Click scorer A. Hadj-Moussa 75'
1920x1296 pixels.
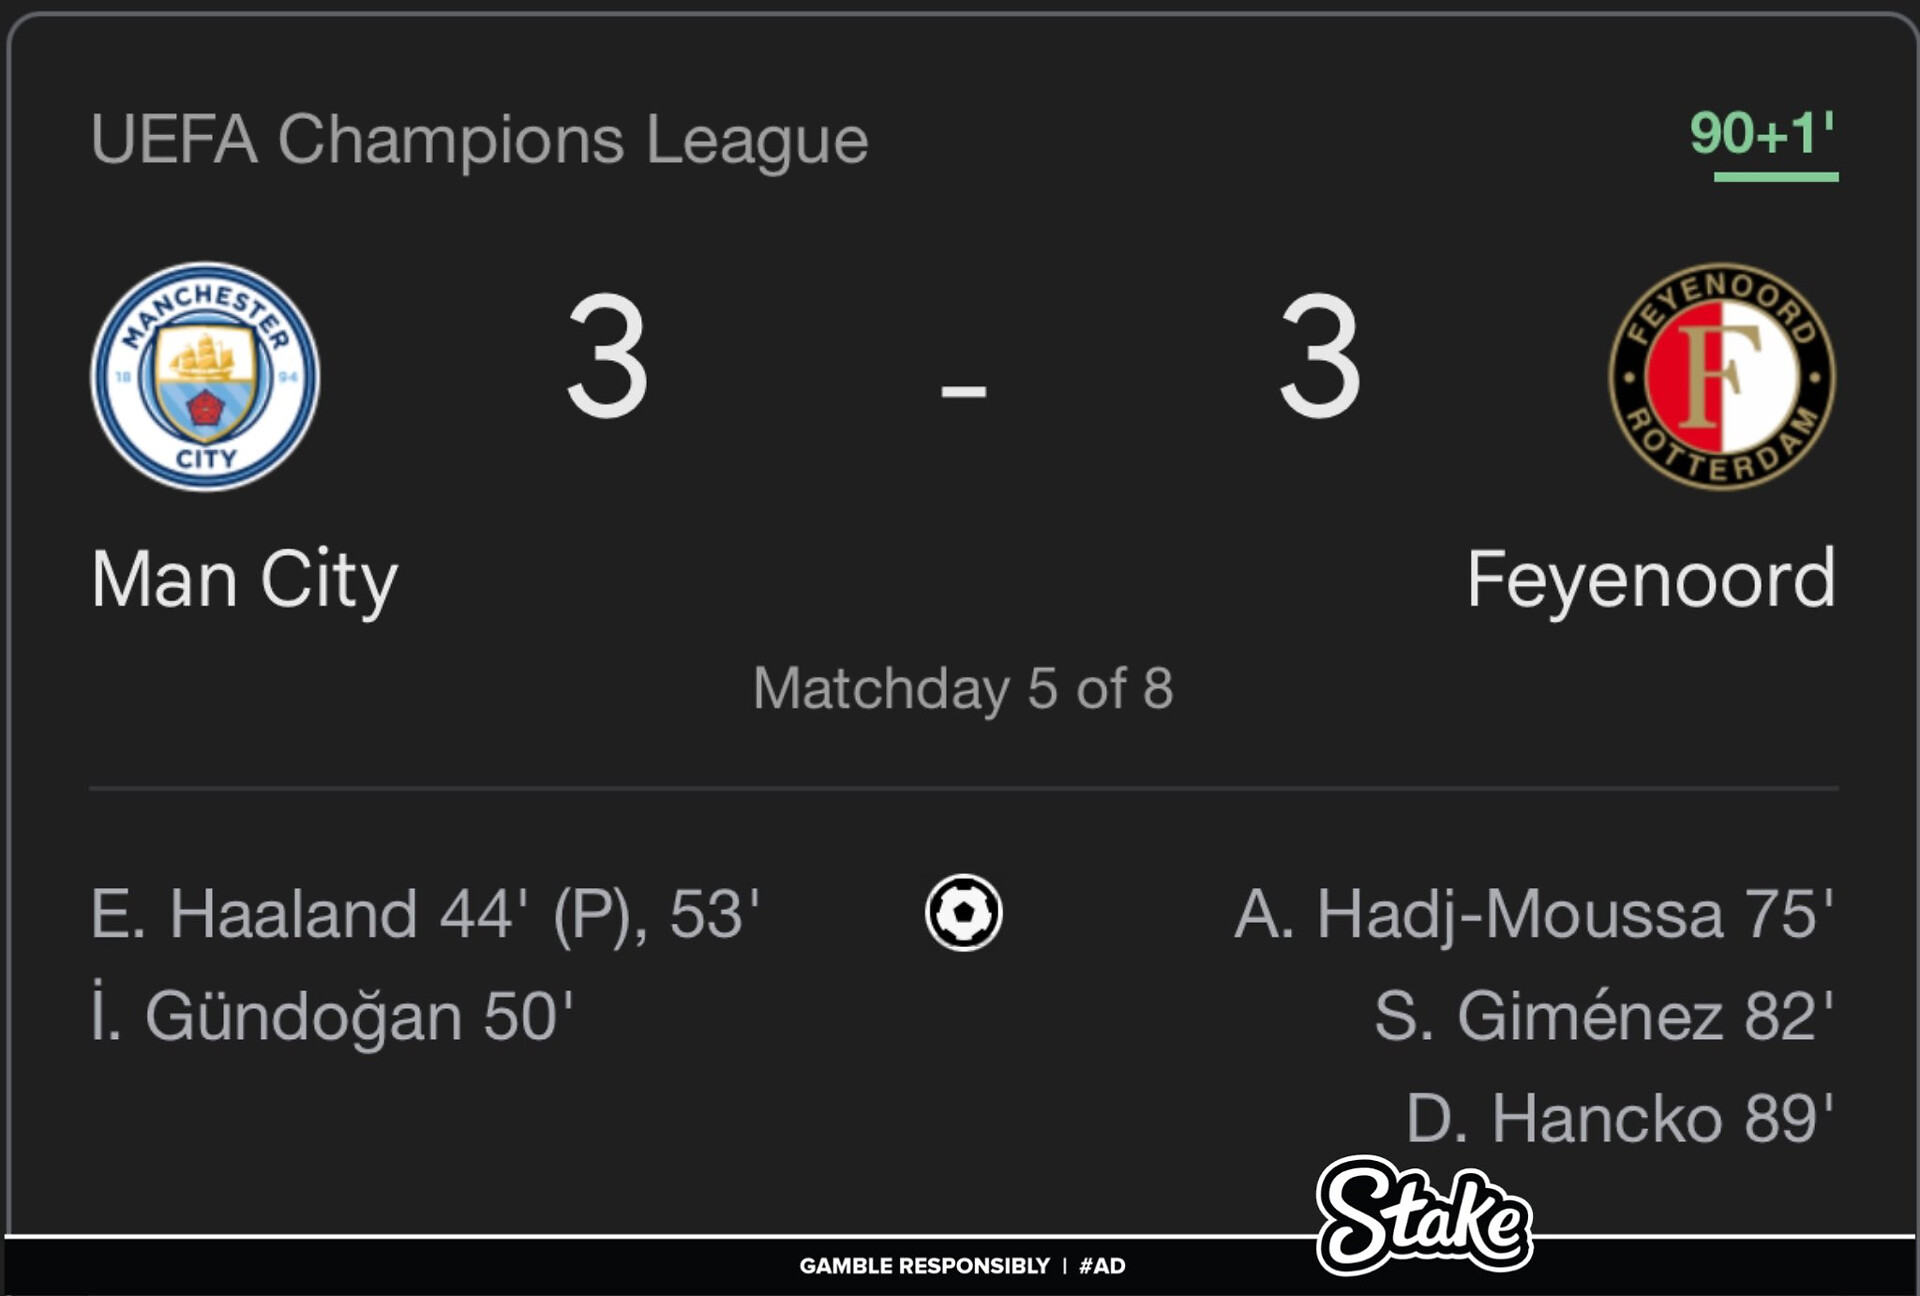click(x=1533, y=914)
